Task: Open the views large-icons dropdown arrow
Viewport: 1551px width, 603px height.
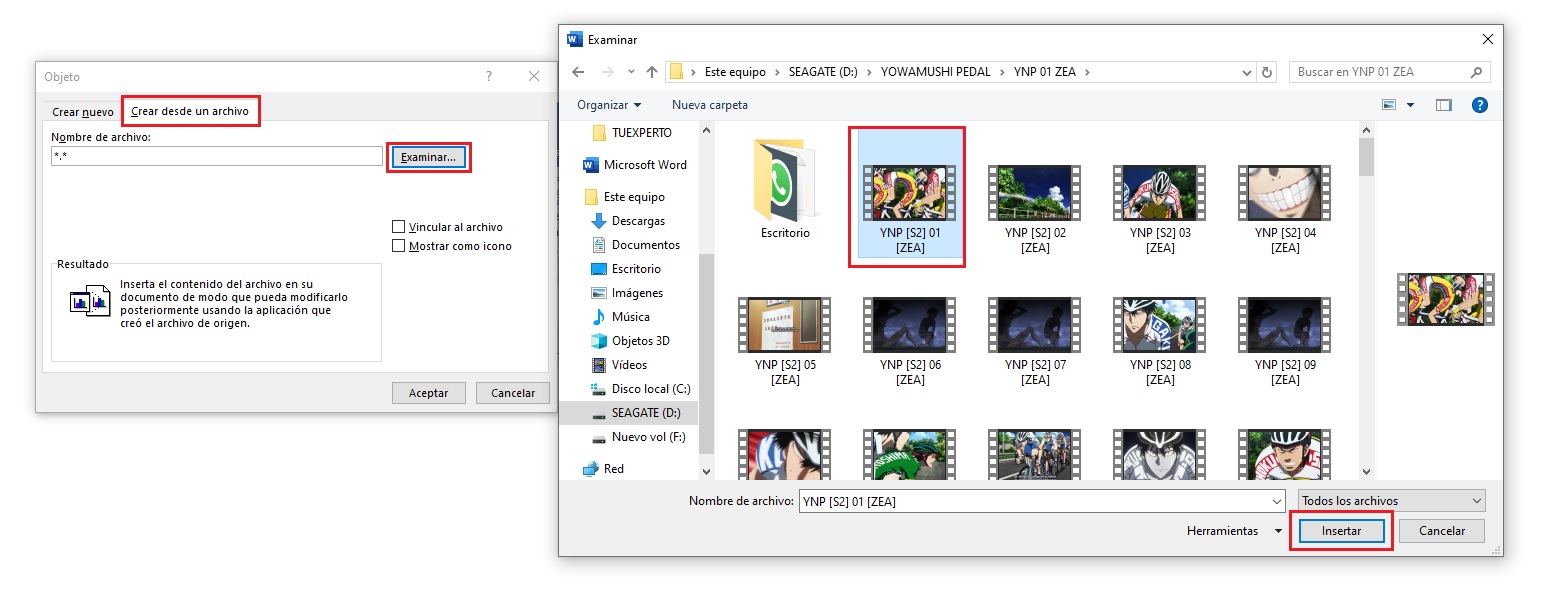Action: pos(1410,104)
